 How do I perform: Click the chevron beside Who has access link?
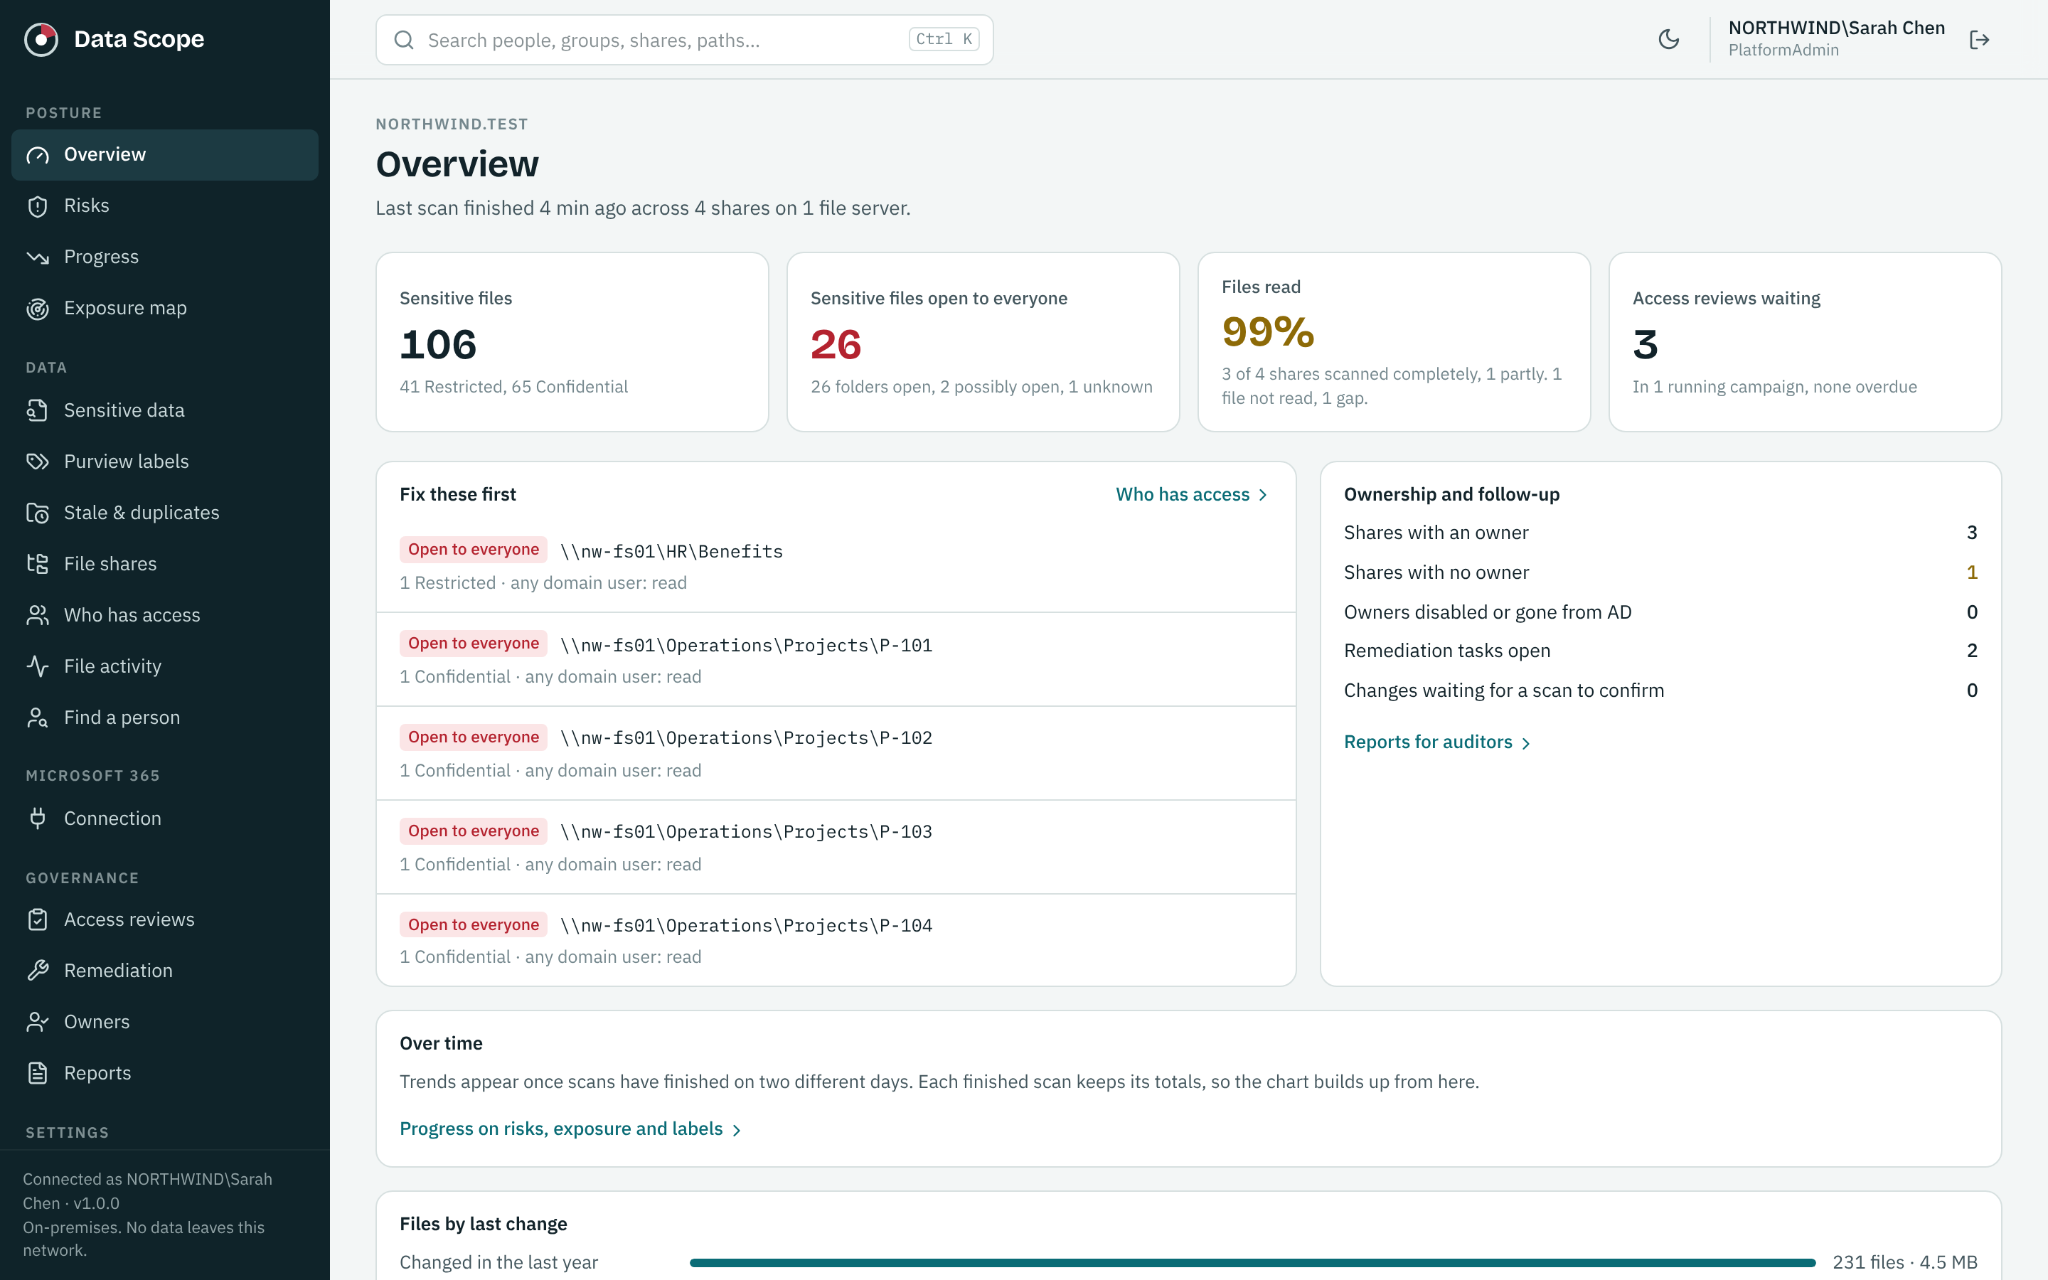tap(1263, 495)
